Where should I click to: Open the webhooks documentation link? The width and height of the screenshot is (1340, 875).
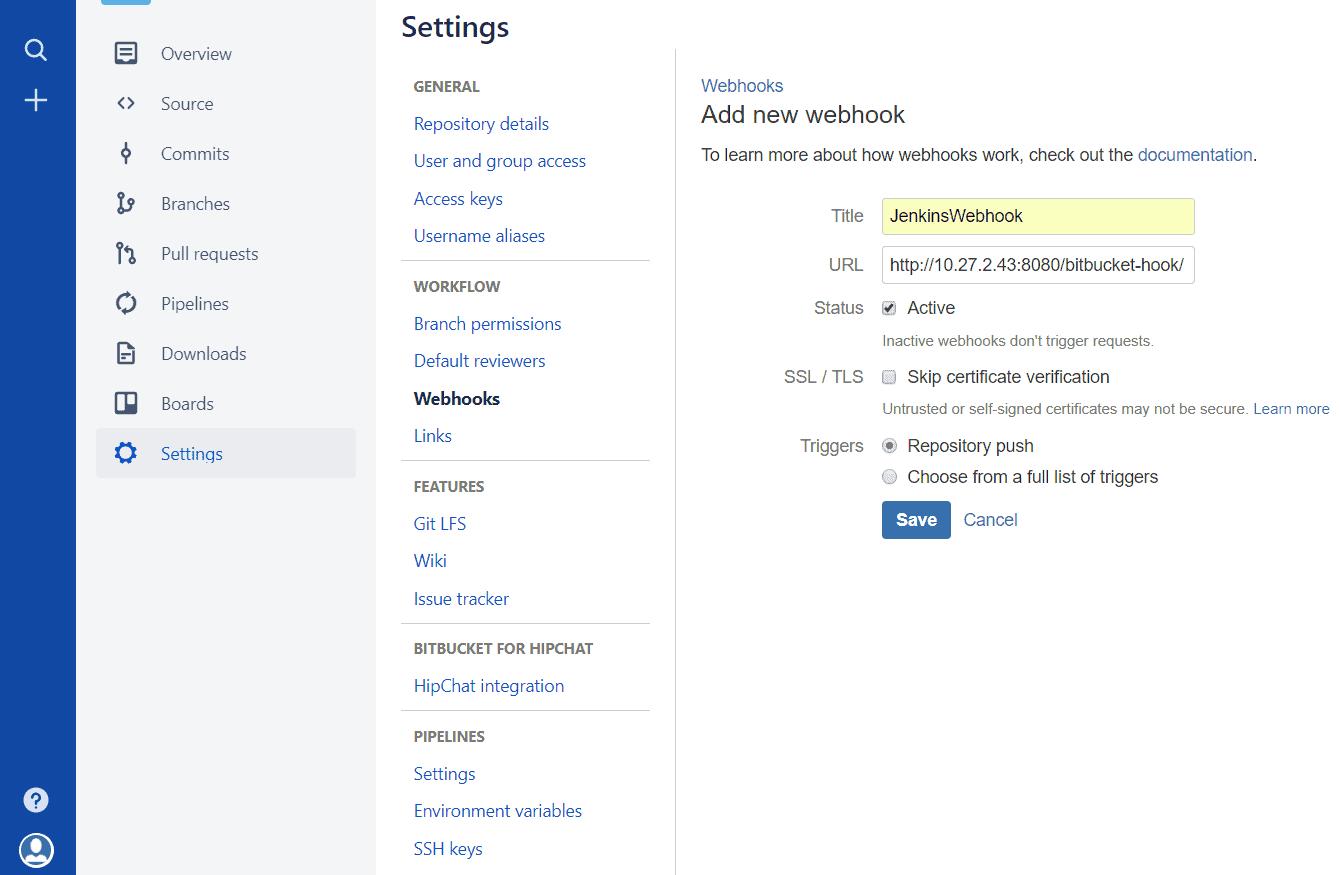1194,155
